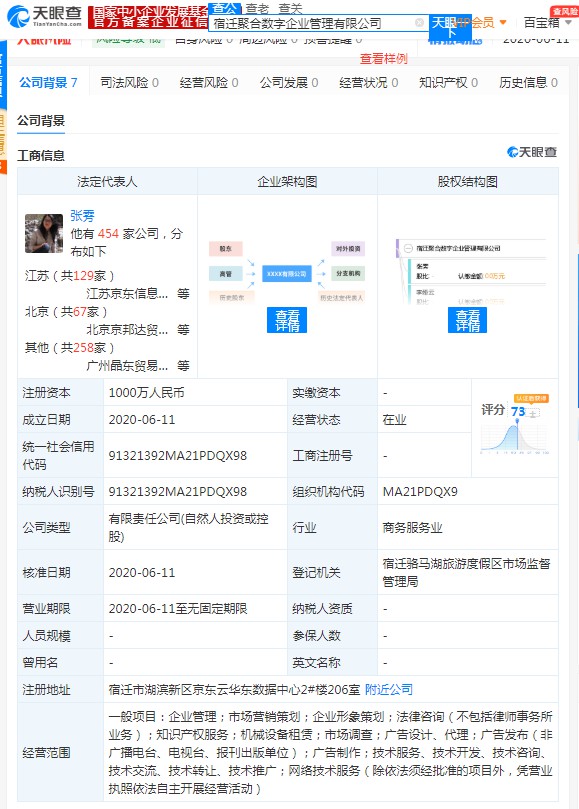This screenshot has width=579, height=809.
Task: Click the 股权结构图 diagram thumbnail
Action: click(x=470, y=271)
